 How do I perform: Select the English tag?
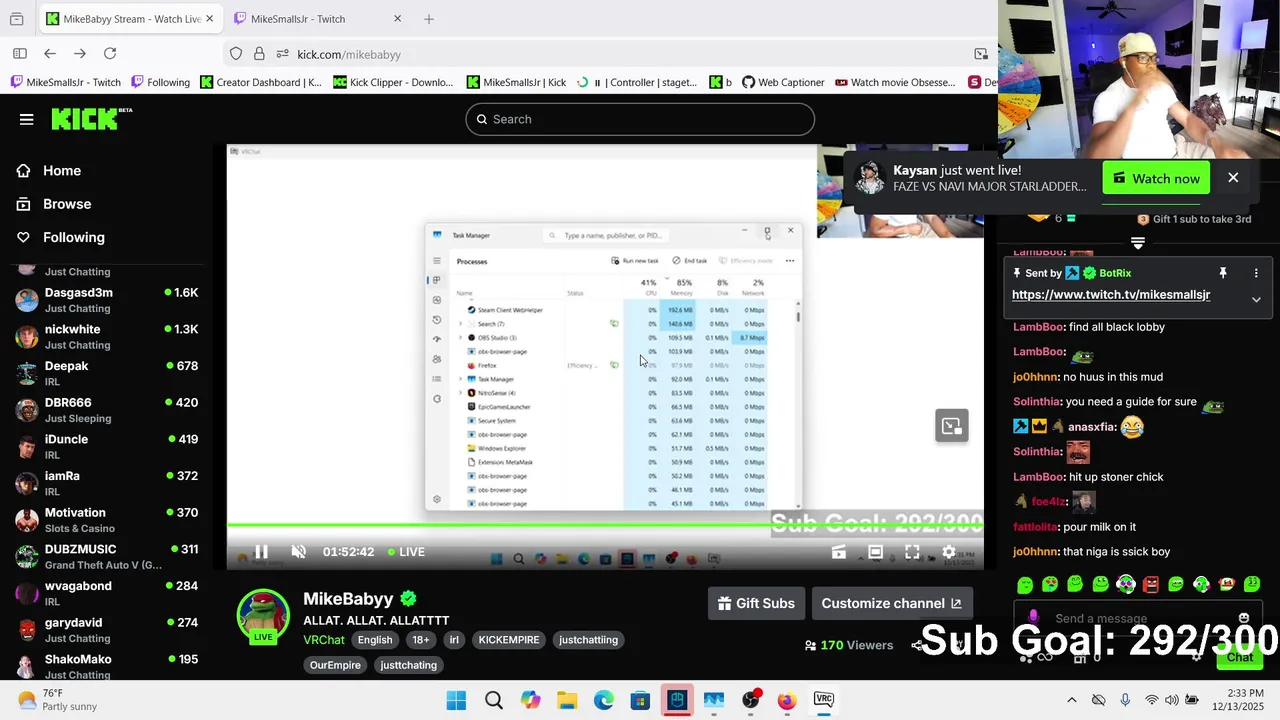pyautogui.click(x=375, y=640)
